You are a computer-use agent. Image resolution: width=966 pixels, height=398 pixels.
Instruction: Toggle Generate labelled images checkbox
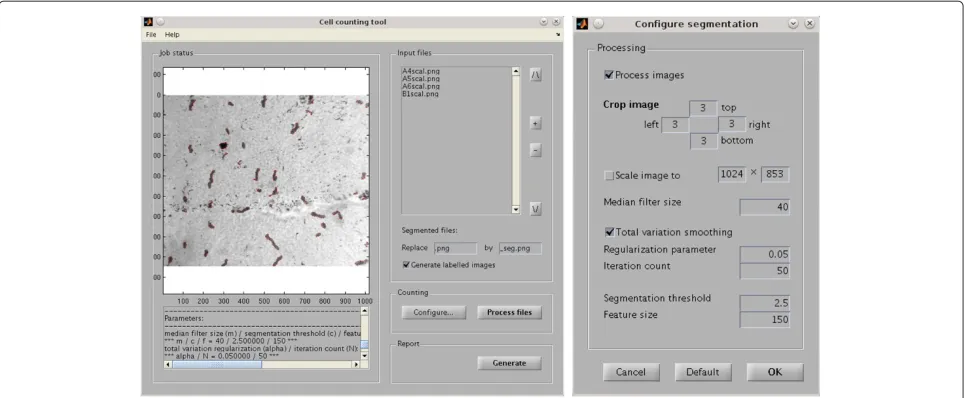406,265
